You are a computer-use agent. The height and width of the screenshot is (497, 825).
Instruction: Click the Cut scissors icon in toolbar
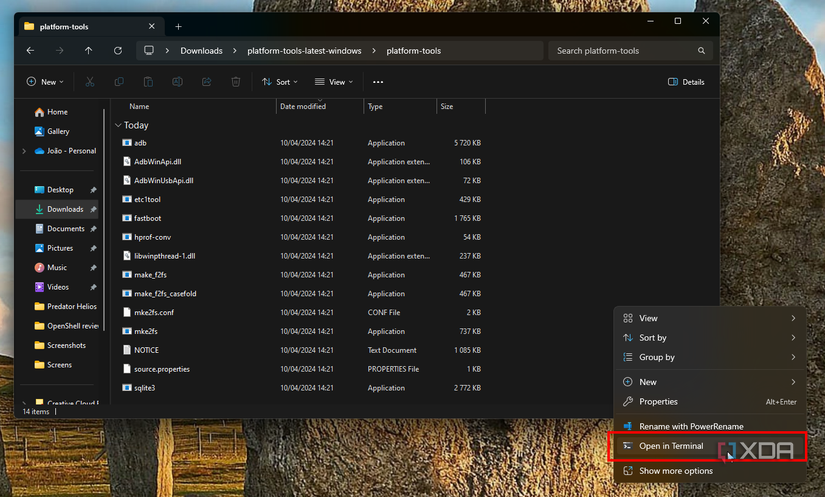point(90,82)
